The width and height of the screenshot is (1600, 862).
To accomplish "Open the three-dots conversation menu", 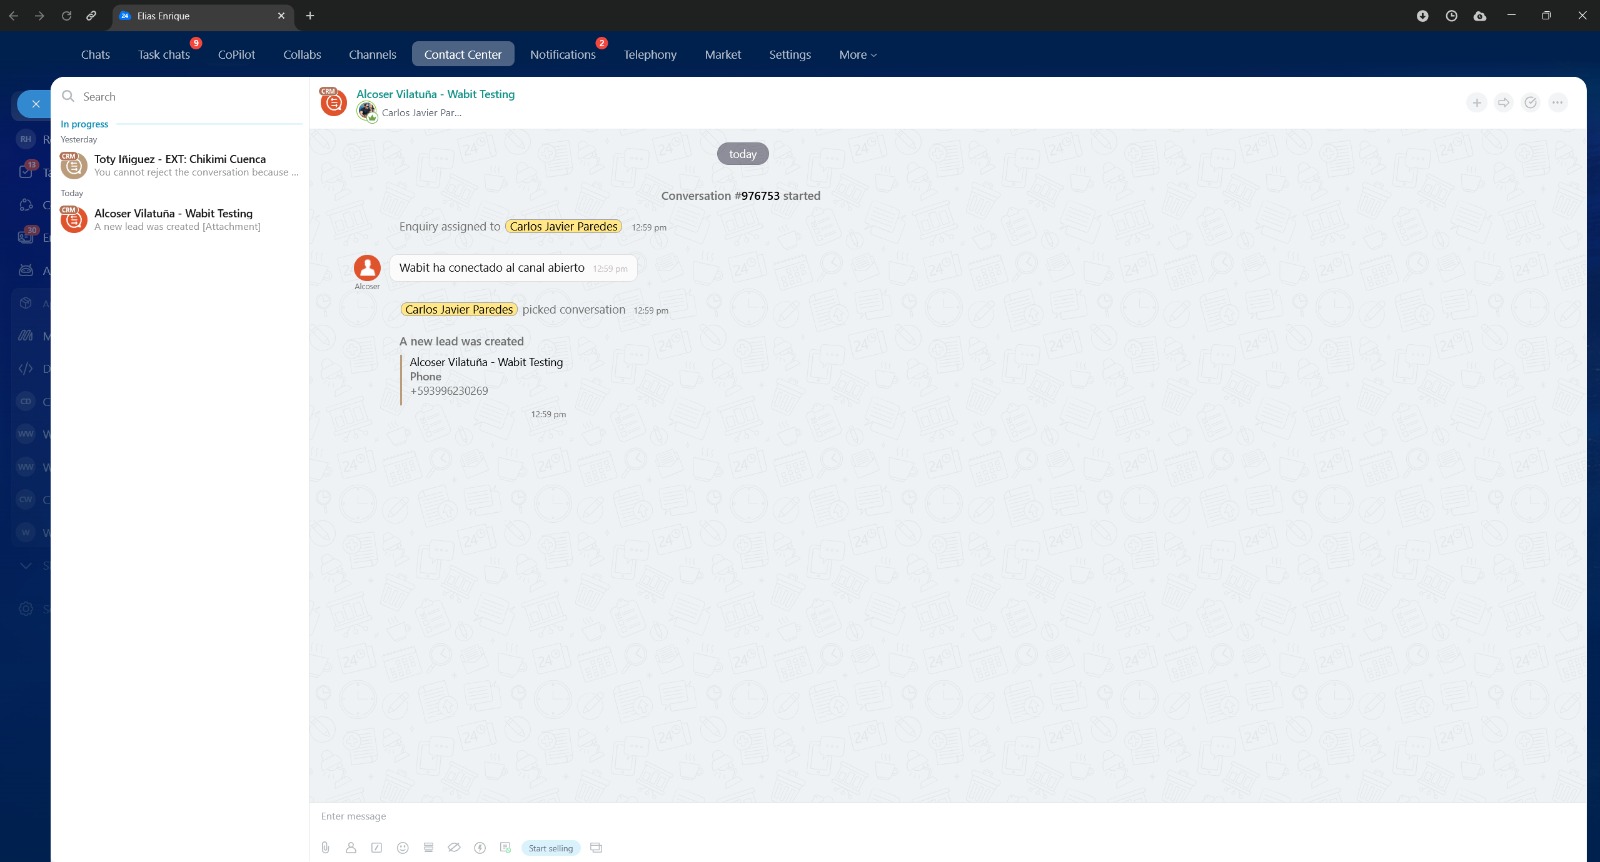I will click(x=1557, y=103).
